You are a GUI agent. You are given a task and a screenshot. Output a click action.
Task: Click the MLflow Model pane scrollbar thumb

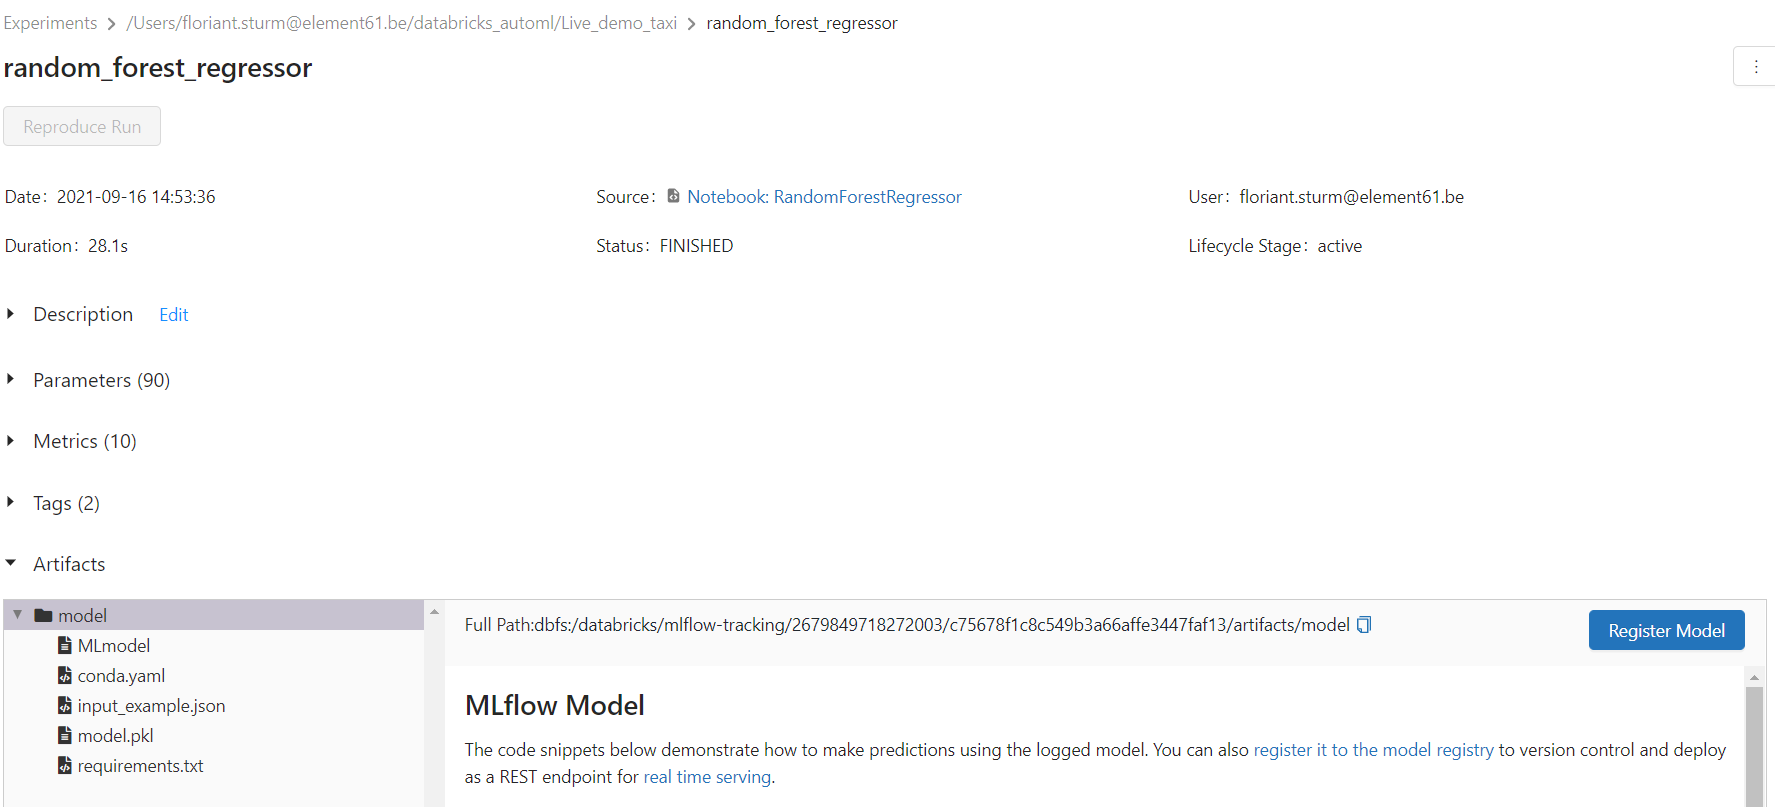(1754, 745)
